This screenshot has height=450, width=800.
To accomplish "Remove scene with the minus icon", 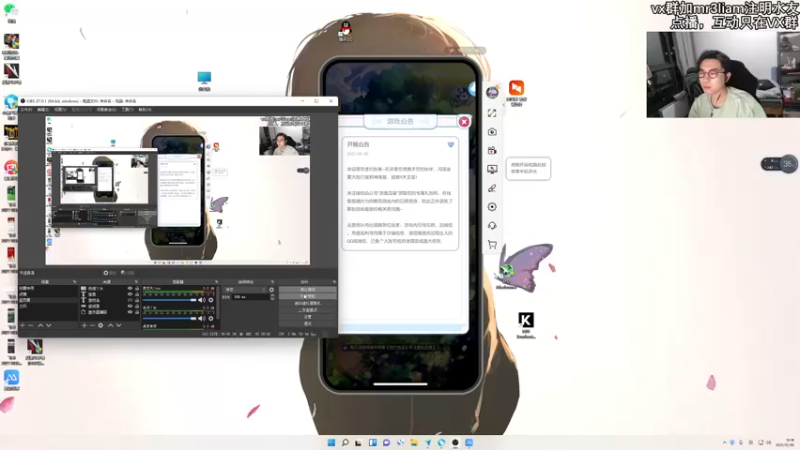I will 30,326.
